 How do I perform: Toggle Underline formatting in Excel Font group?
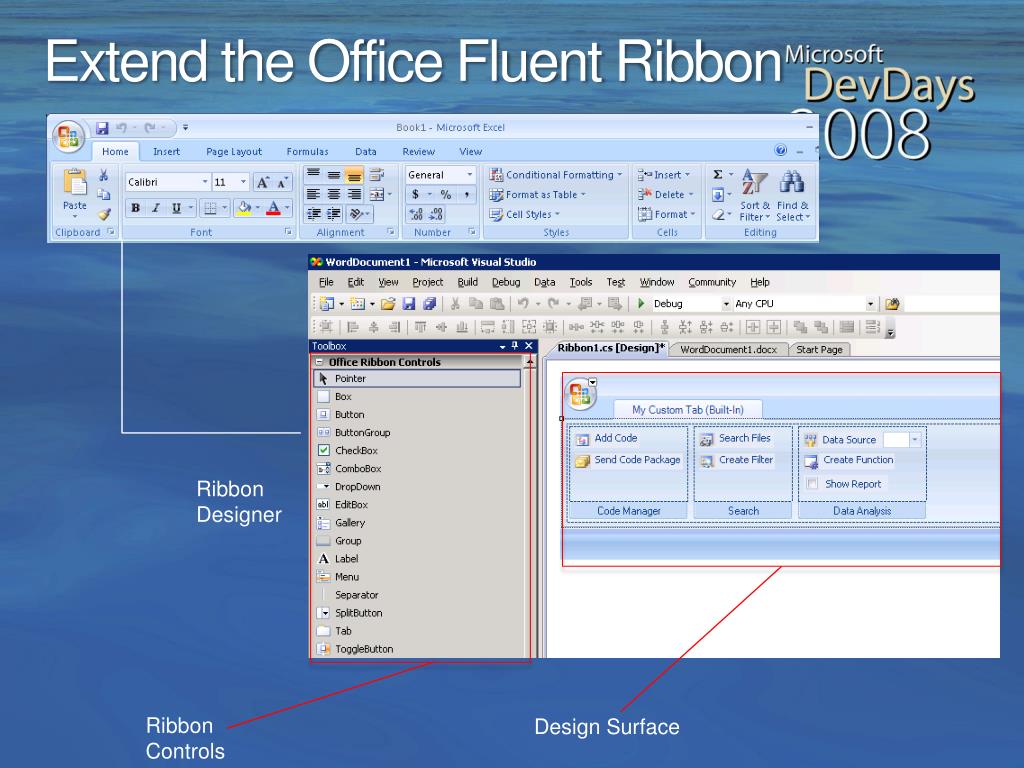coord(176,208)
